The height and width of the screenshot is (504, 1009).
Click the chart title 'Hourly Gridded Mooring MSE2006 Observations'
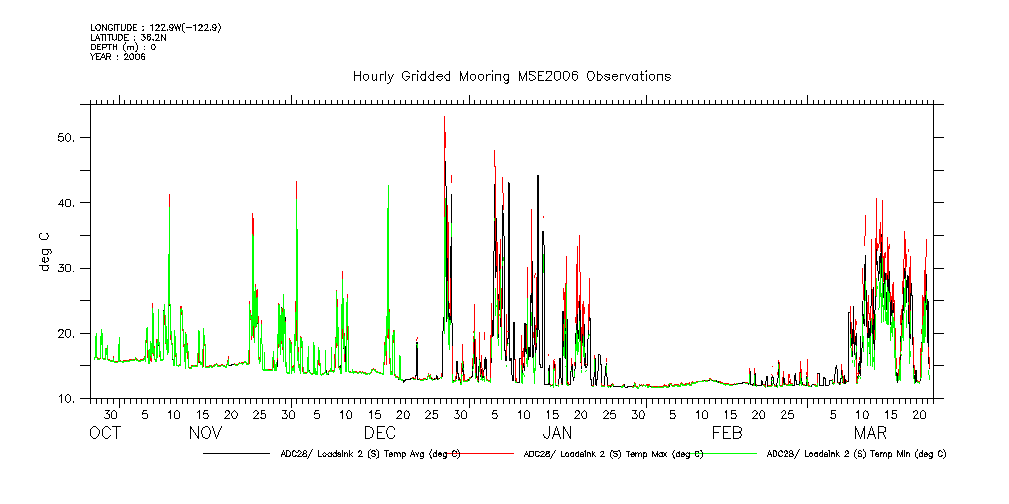(511, 77)
